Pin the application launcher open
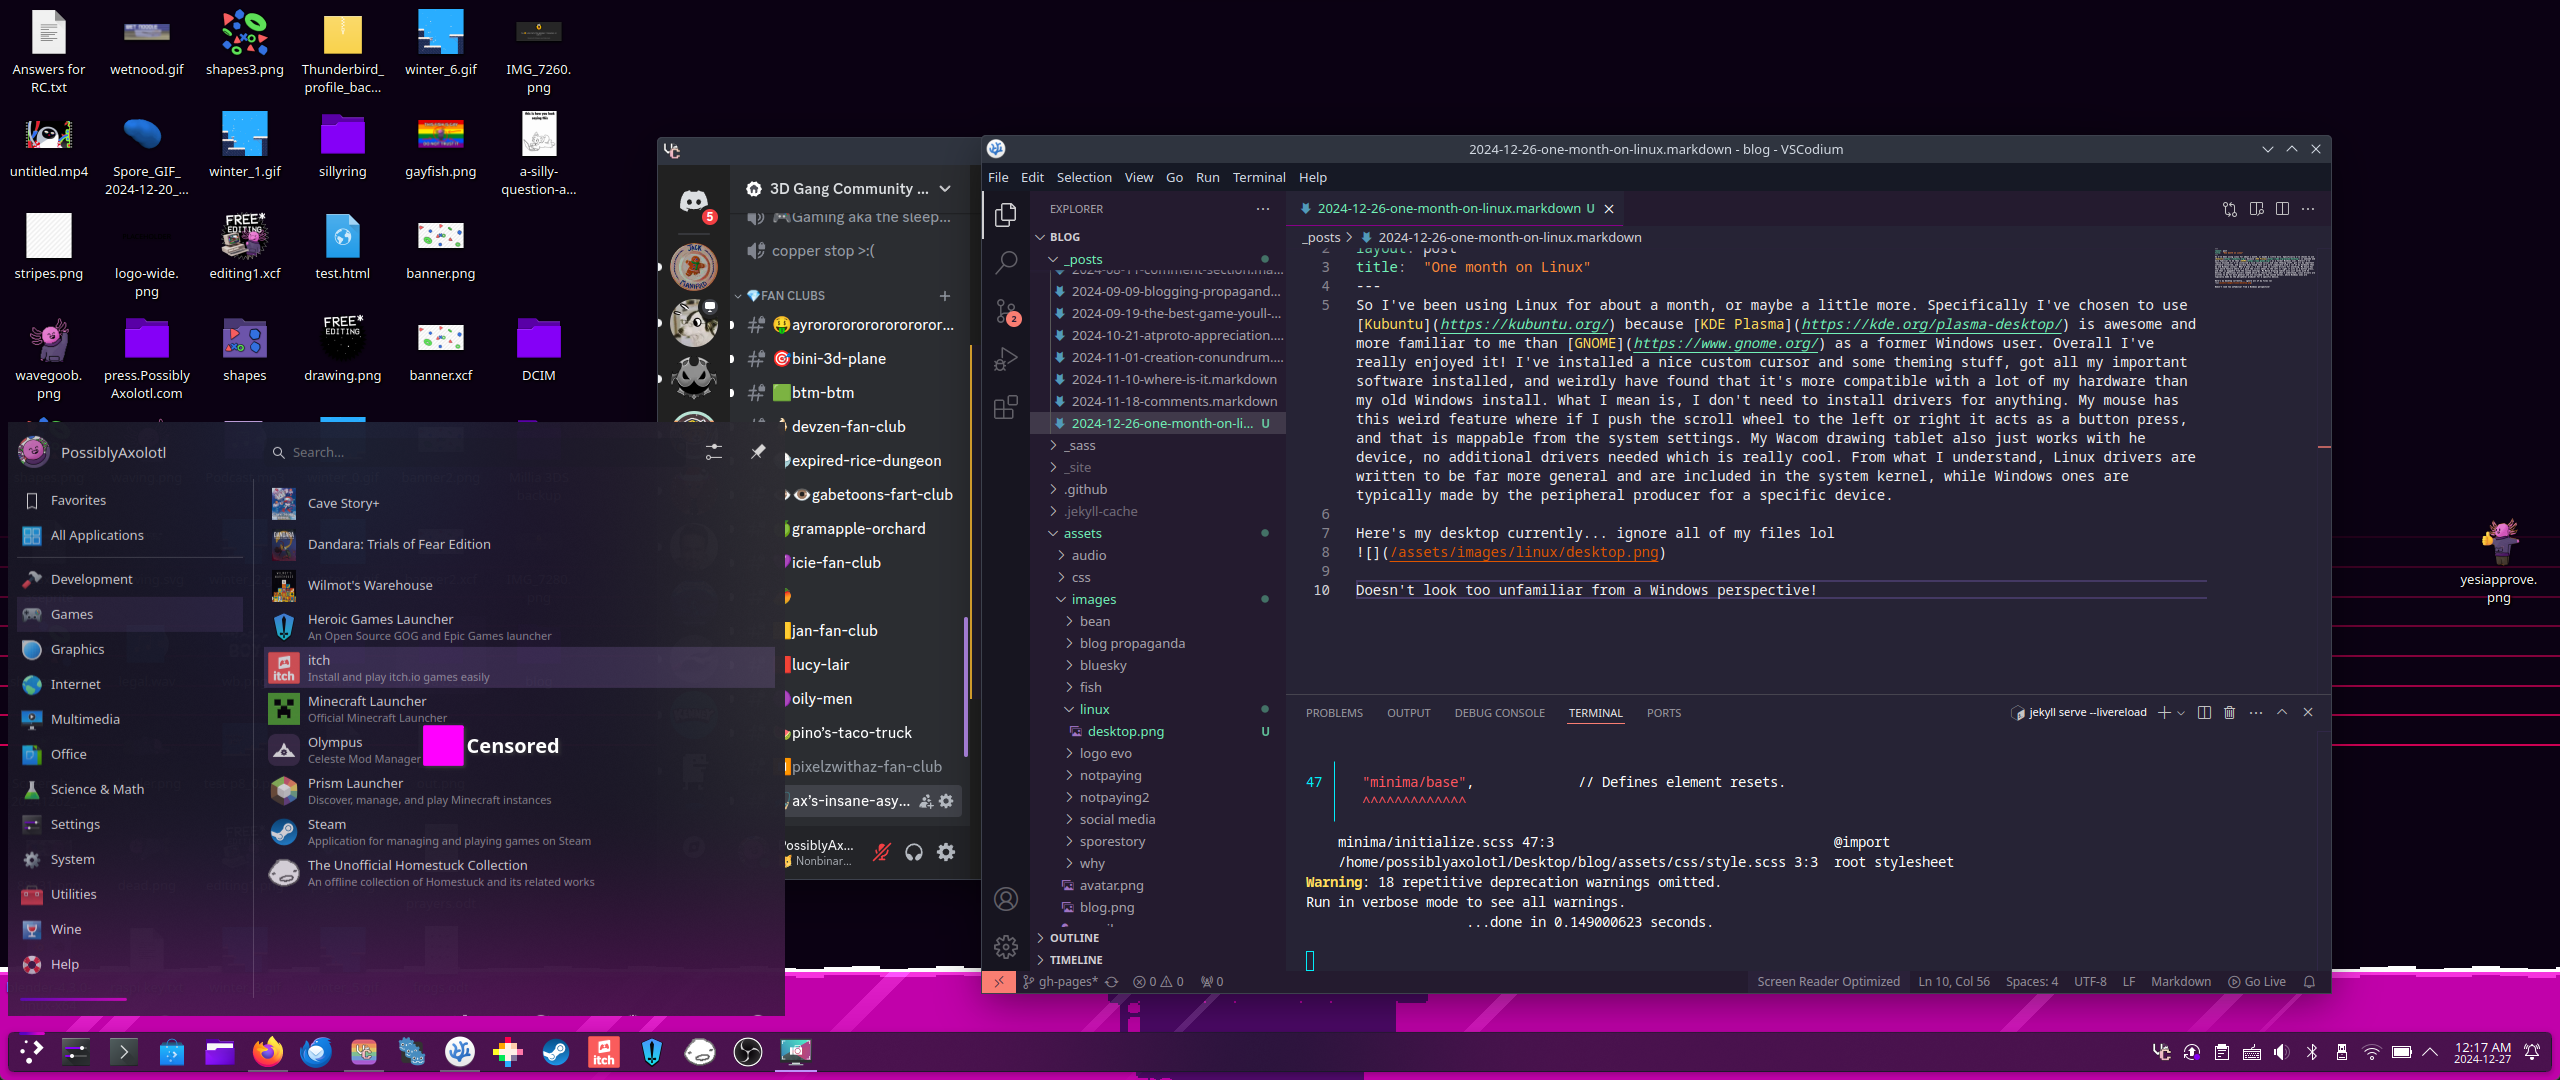Screen dimensions: 2560x1080 coord(758,452)
